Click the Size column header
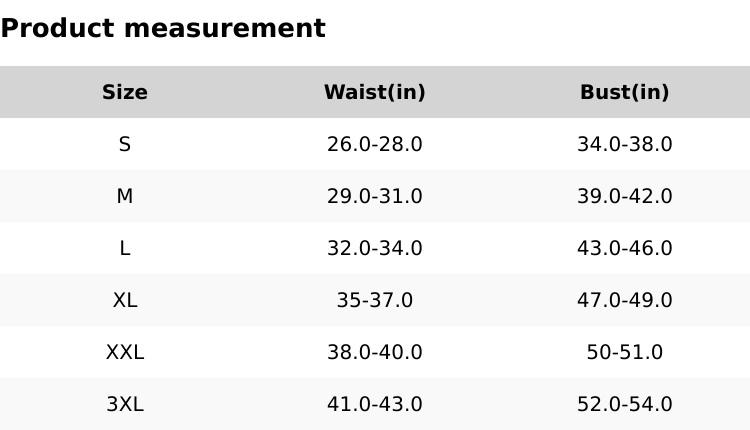The height and width of the screenshot is (430, 750). click(125, 92)
